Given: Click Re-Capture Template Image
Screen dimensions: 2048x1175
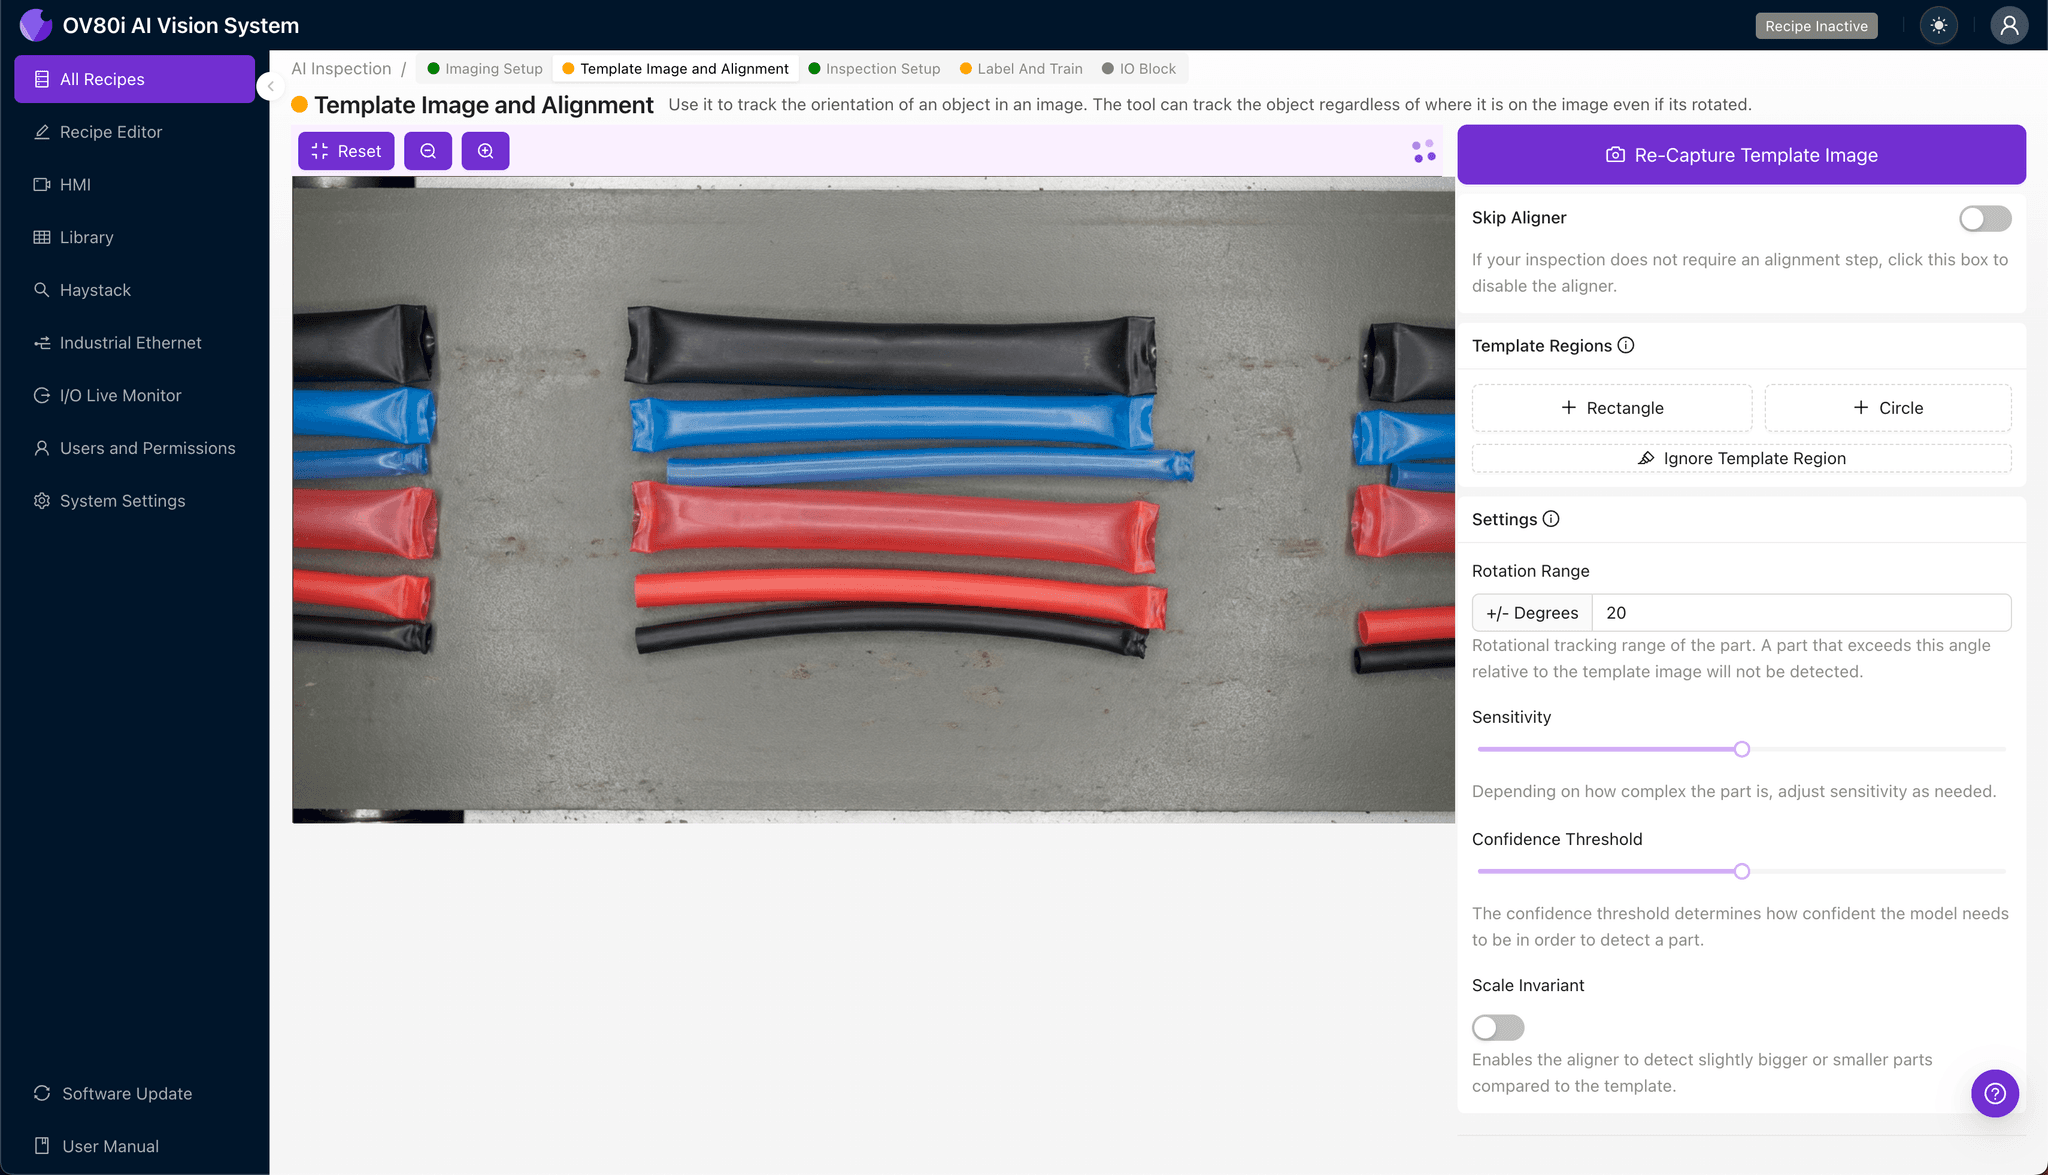Looking at the screenshot, I should pos(1741,154).
